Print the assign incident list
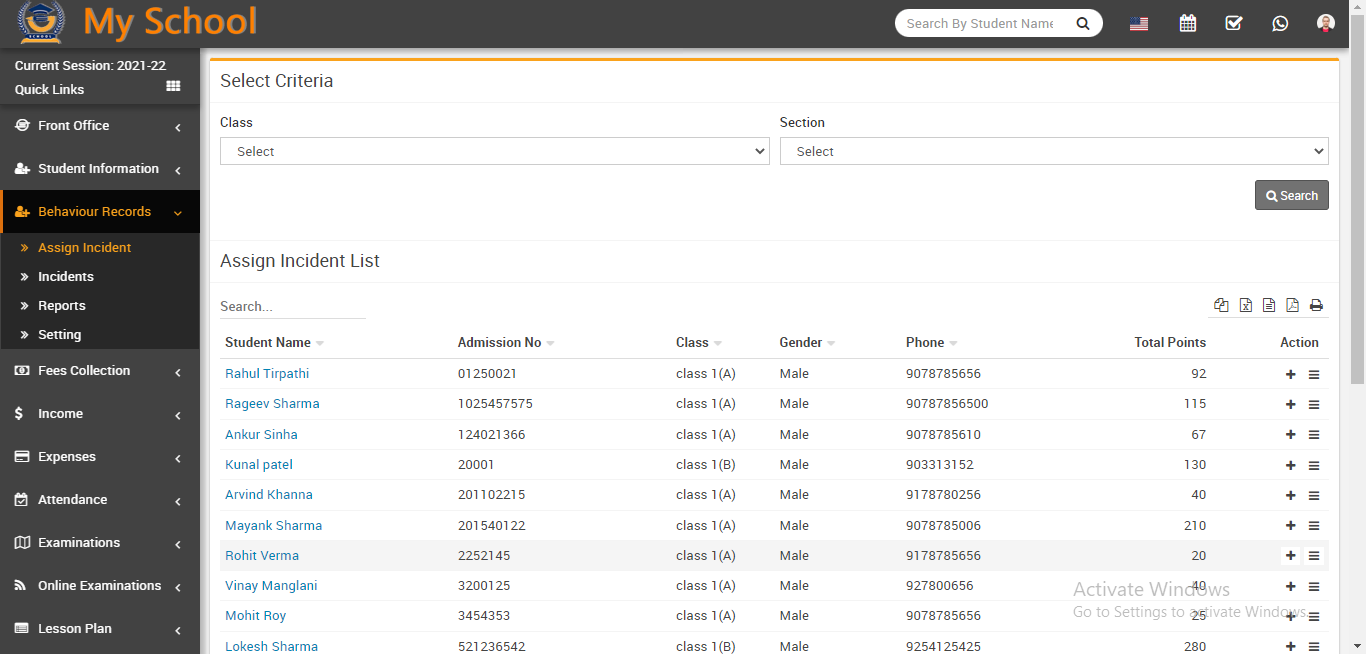Screen dimensions: 1366x654 tap(1316, 306)
